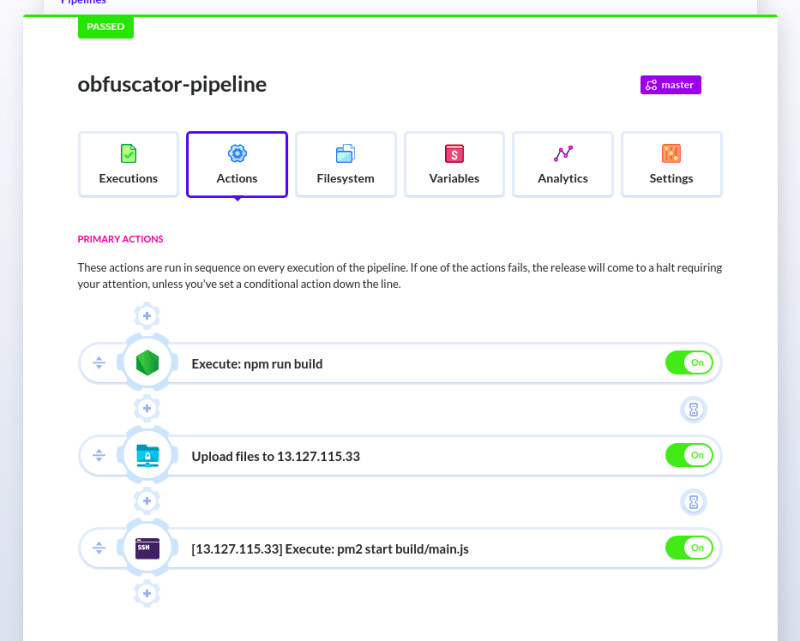The height and width of the screenshot is (641, 800).
Task: Click the PASSED status badge
Action: (106, 27)
